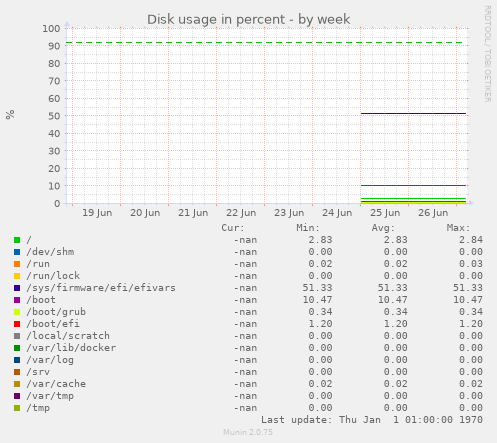Click the /var/lib/docker legend label
The width and height of the screenshot is (497, 443).
pos(71,348)
